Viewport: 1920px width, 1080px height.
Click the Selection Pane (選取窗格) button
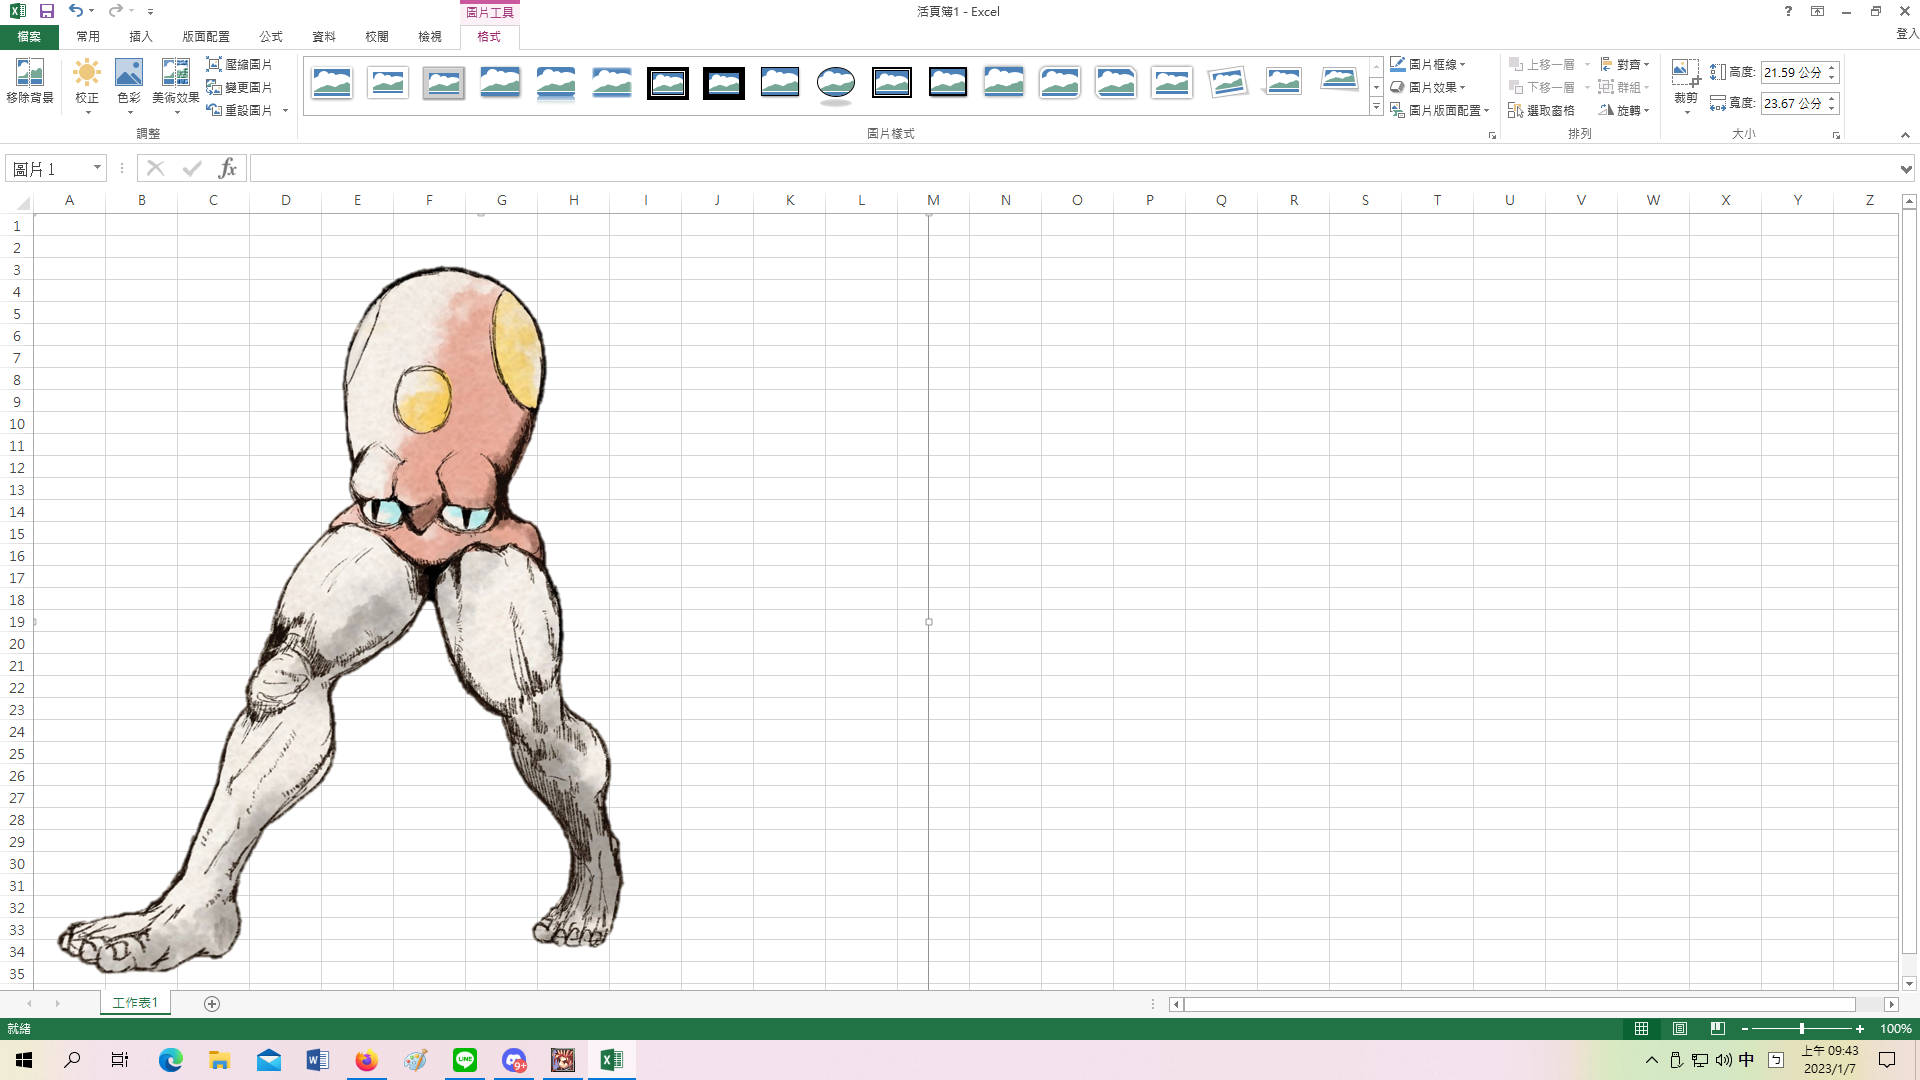coord(1541,110)
